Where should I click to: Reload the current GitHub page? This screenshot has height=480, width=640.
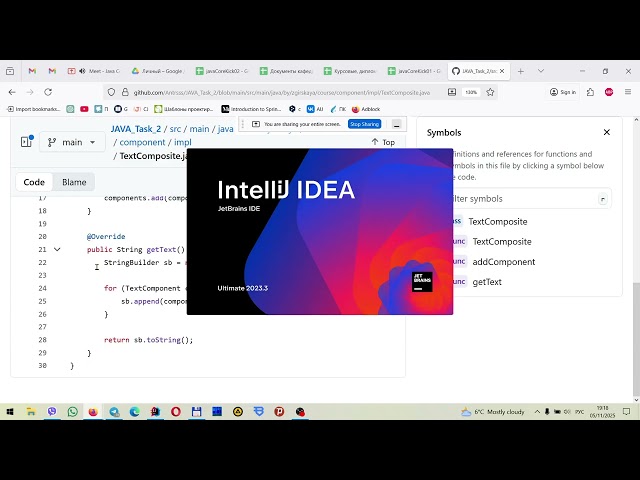48,92
